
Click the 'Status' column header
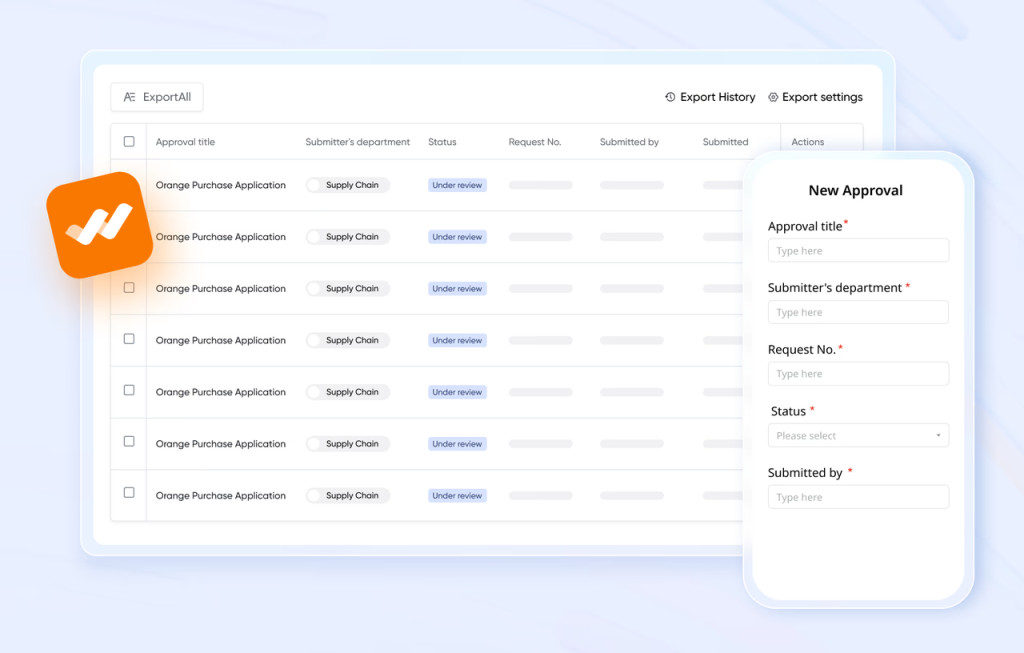(442, 142)
